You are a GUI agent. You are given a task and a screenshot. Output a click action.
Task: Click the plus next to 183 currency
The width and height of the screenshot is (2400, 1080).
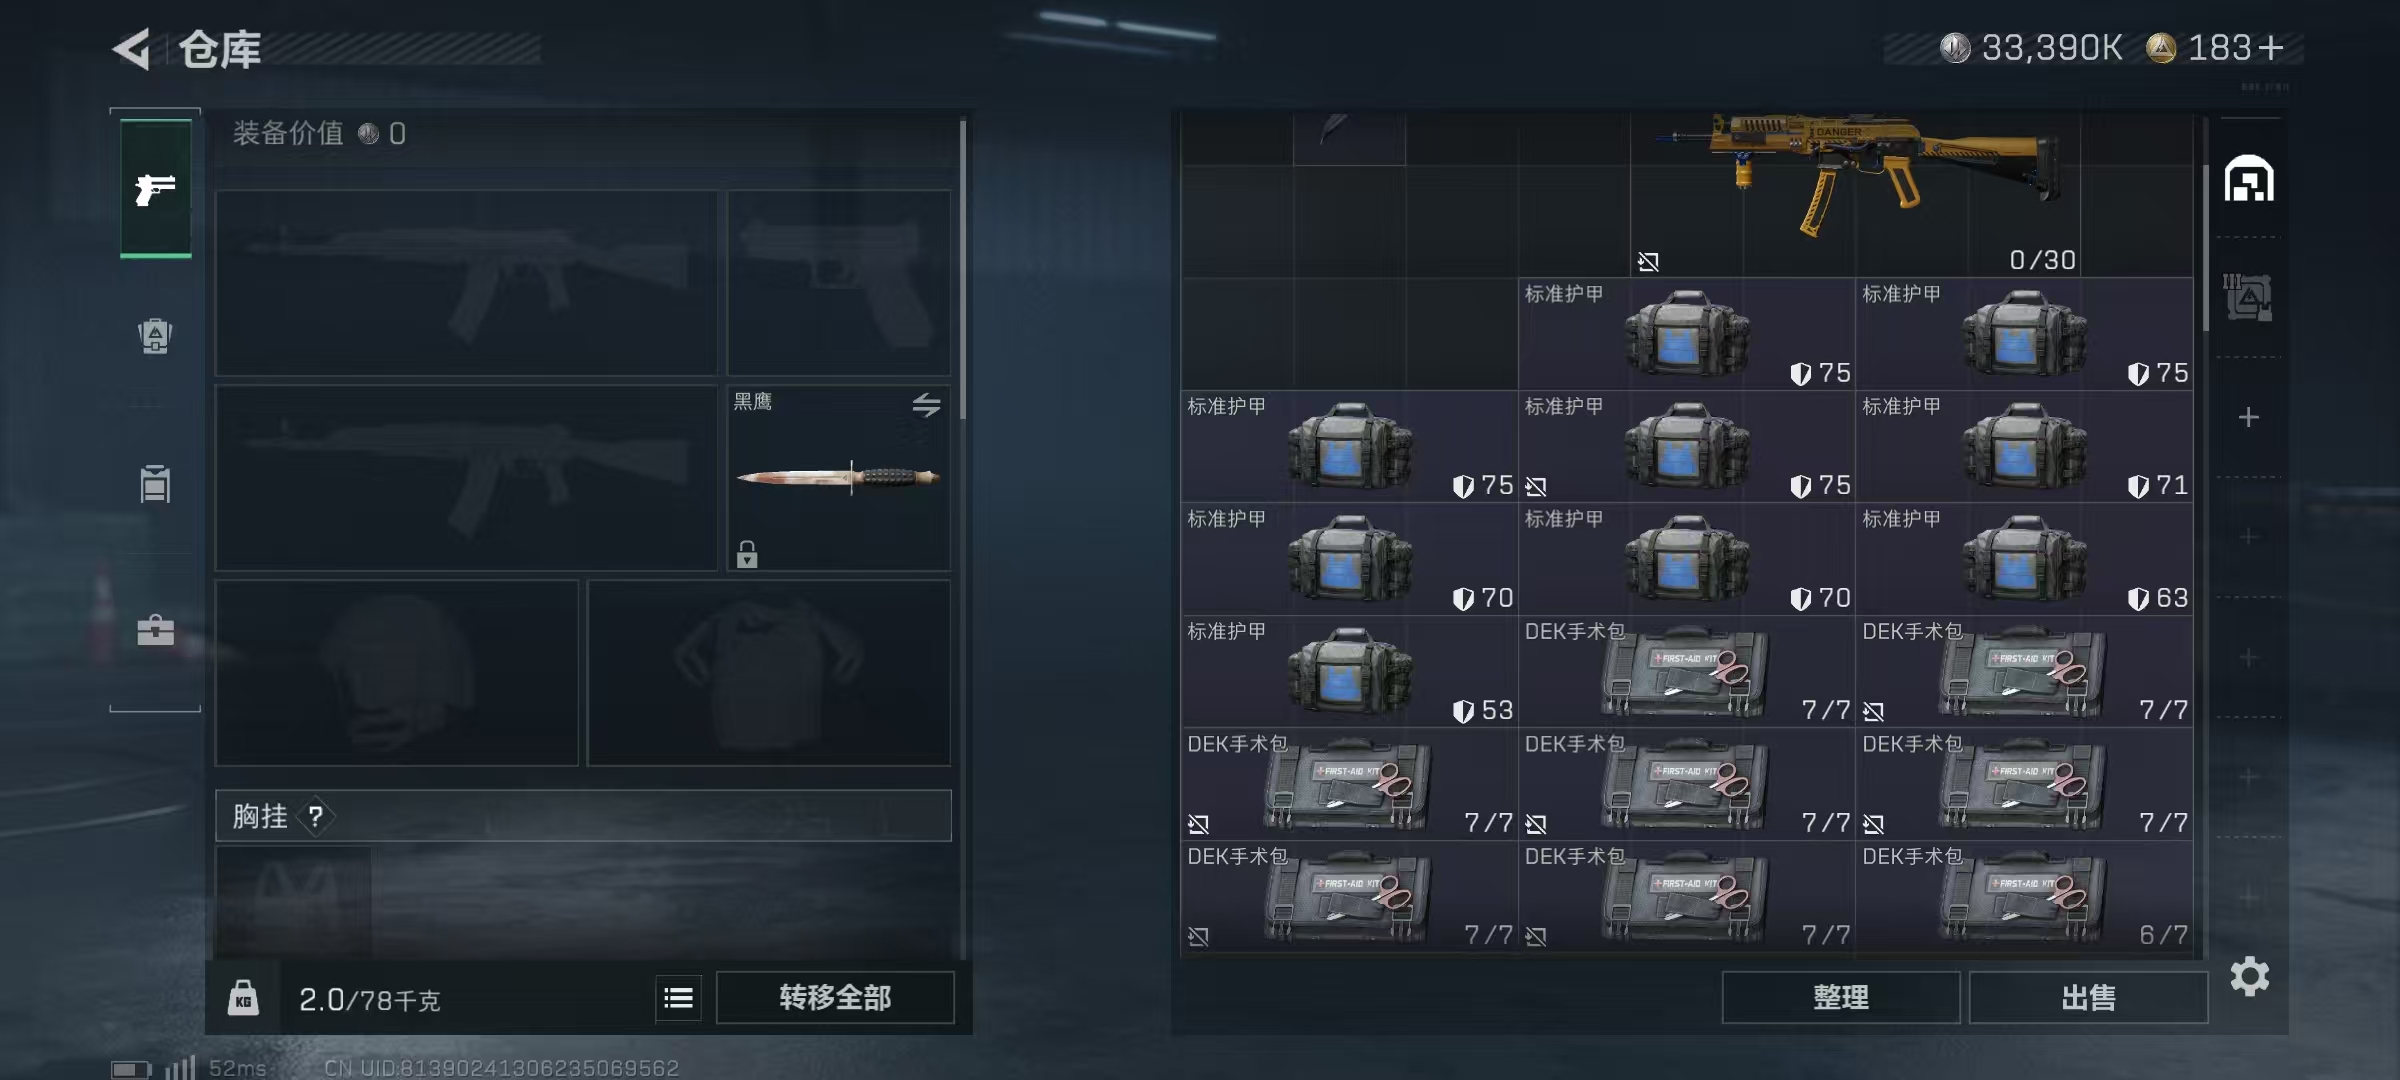tap(2272, 48)
